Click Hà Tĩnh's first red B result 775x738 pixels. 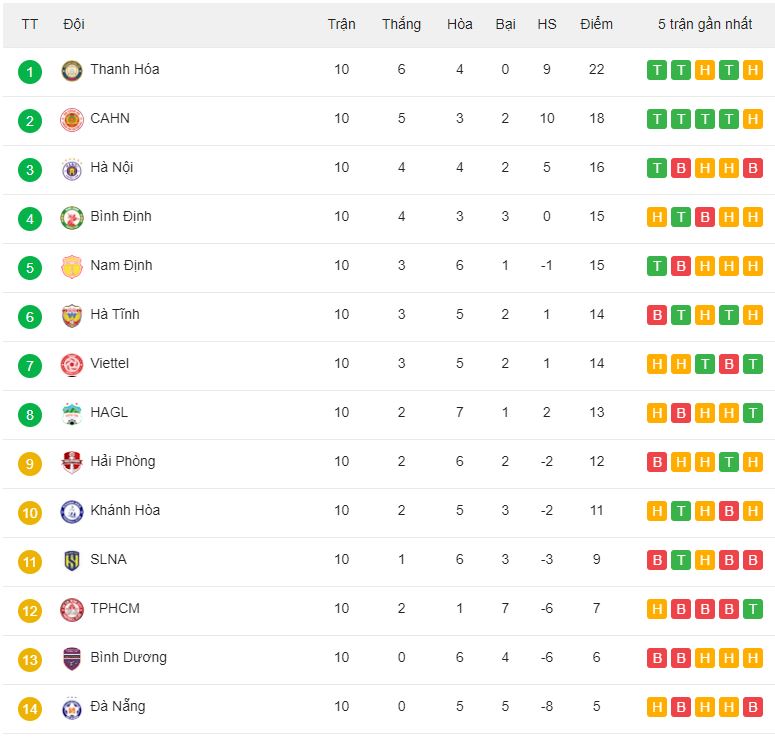coord(657,315)
